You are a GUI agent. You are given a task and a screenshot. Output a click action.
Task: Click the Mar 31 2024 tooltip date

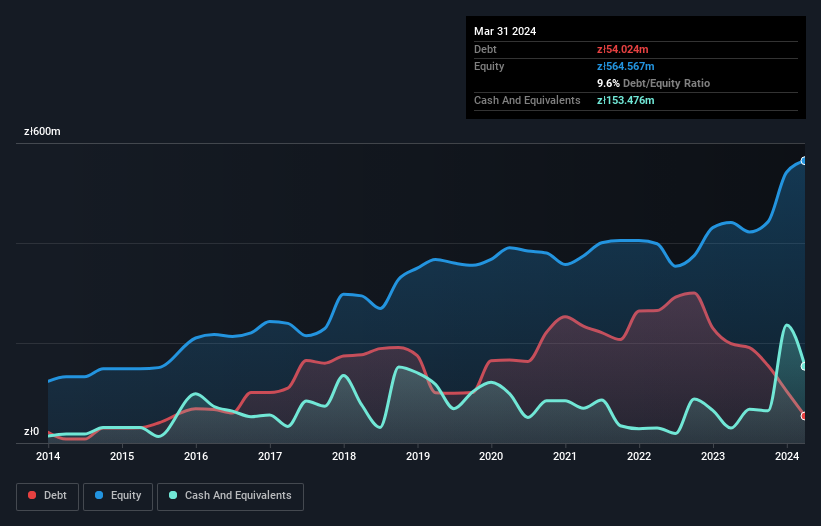pyautogui.click(x=505, y=31)
